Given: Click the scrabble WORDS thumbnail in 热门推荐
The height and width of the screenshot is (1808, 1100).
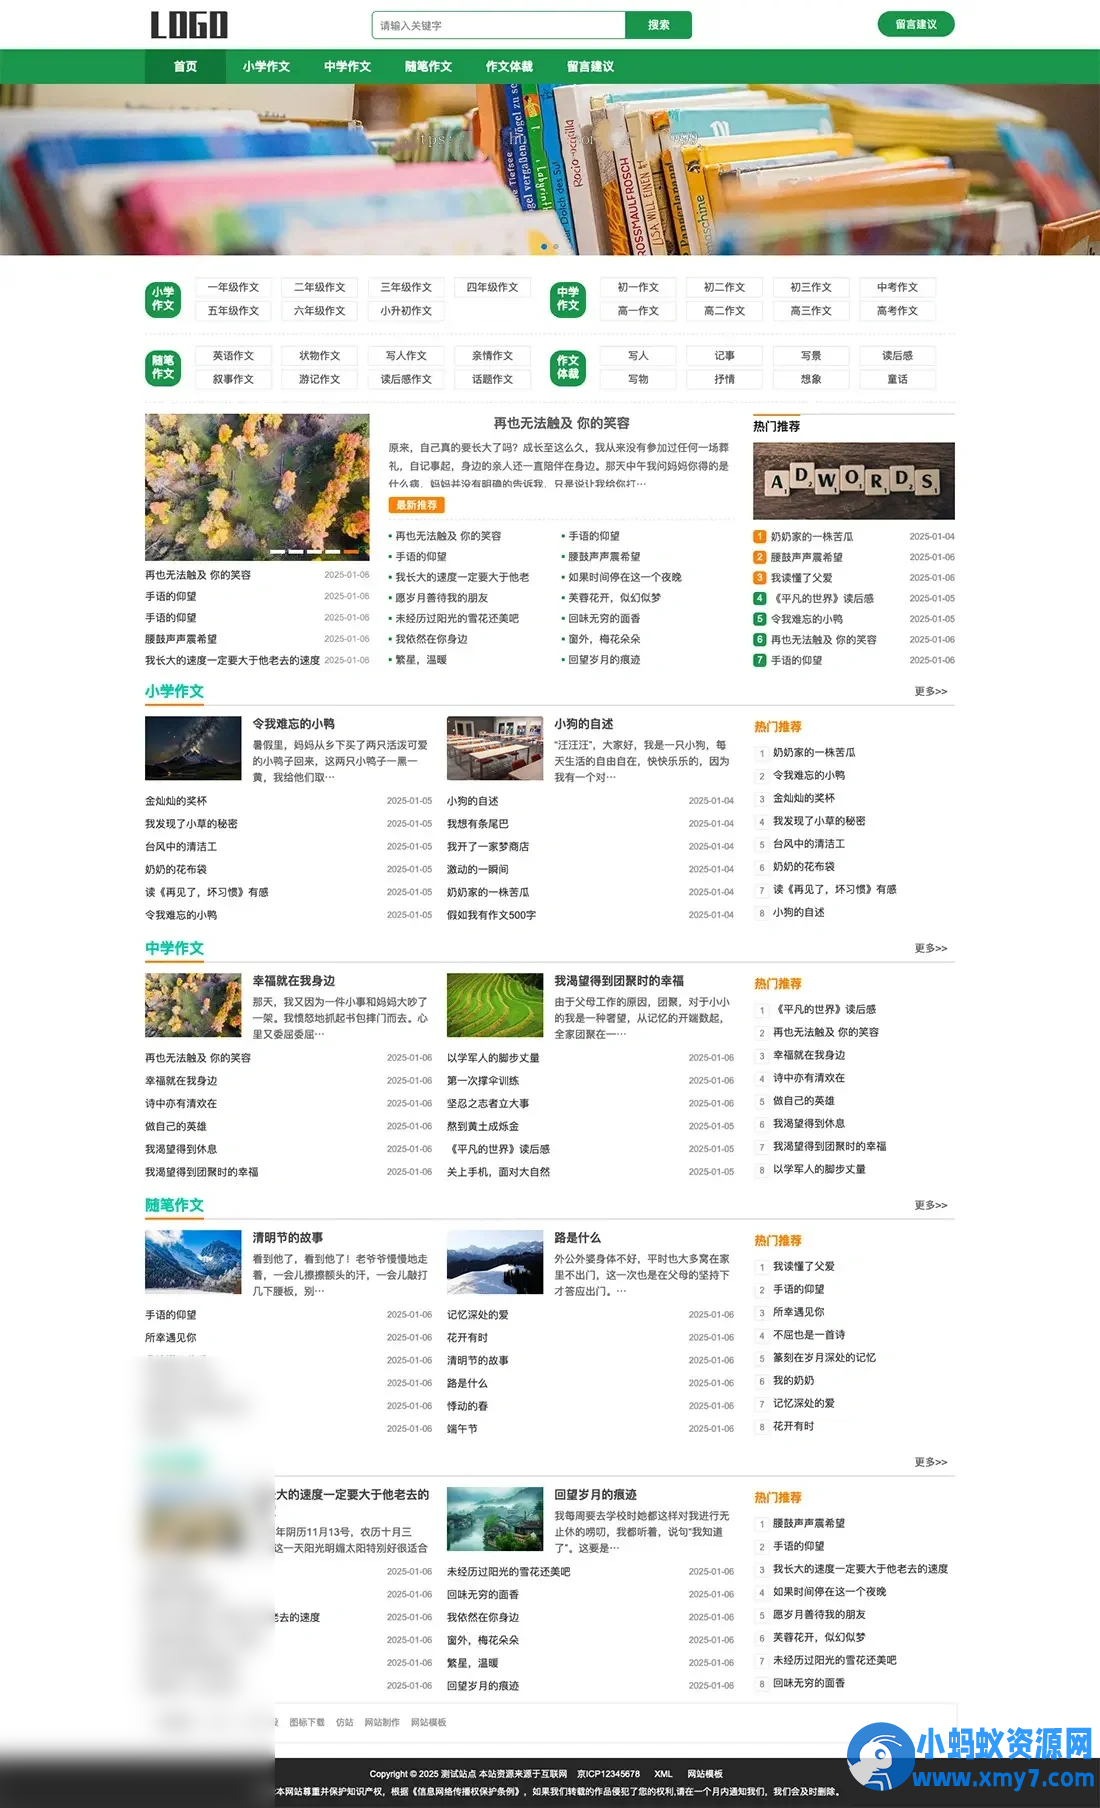Looking at the screenshot, I should (853, 481).
